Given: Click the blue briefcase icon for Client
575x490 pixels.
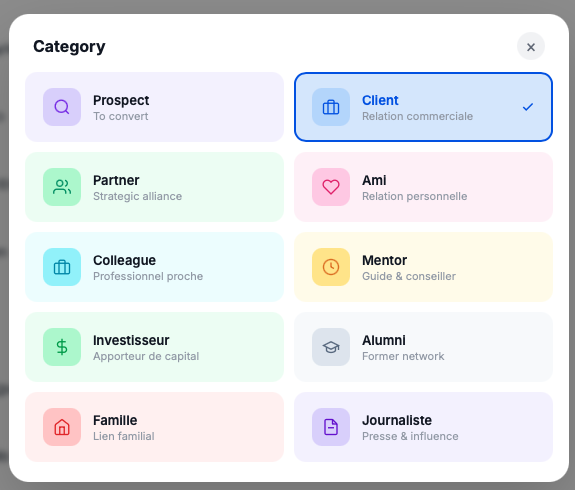Looking at the screenshot, I should [x=331, y=107].
